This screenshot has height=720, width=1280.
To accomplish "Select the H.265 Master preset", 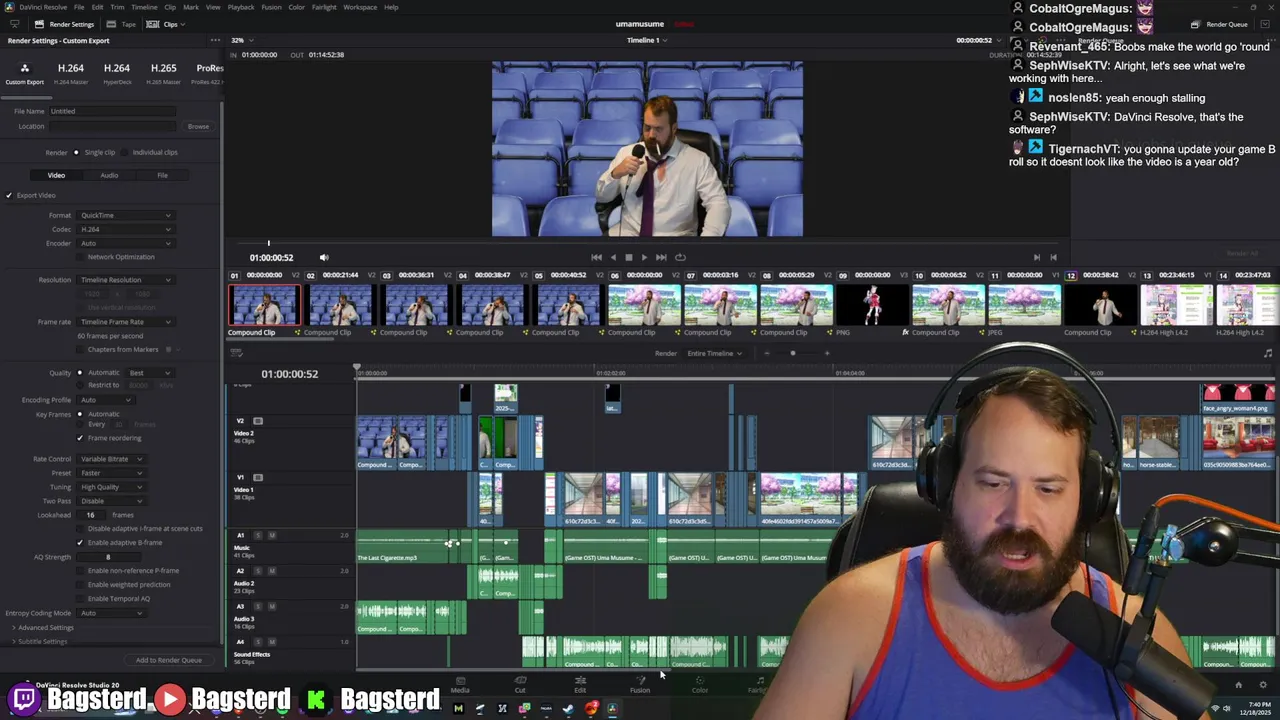I will click(163, 72).
